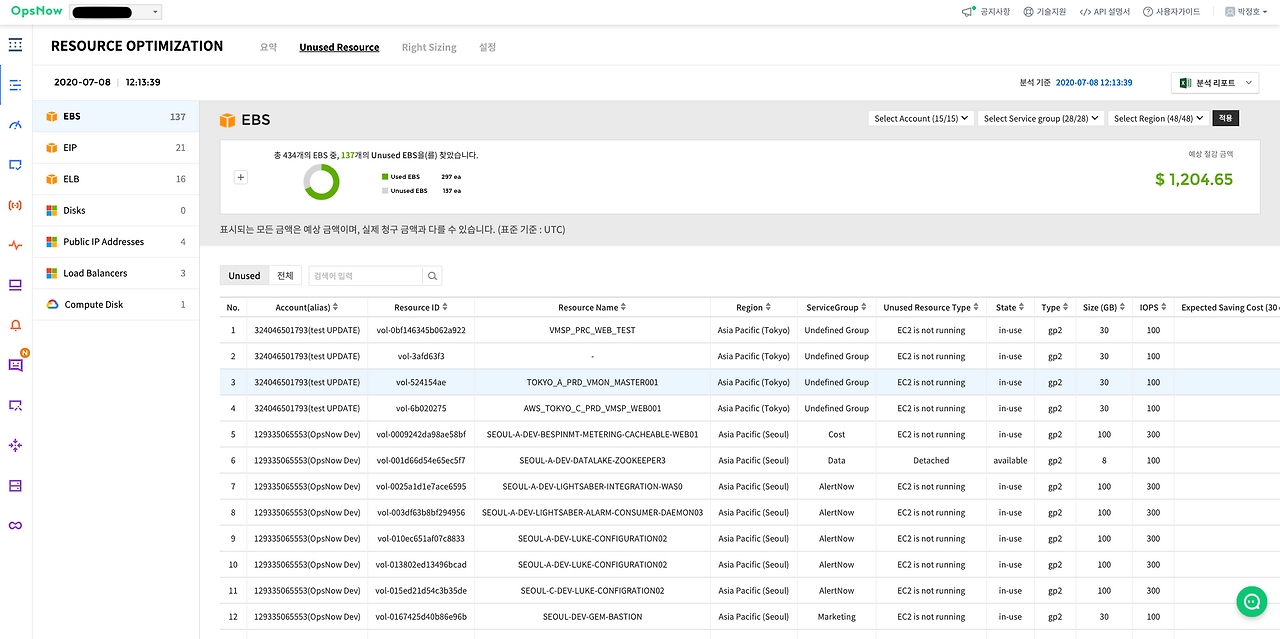Image resolution: width=1280 pixels, height=639 pixels.
Task: Select EIP in resource list
Action: [116, 147]
